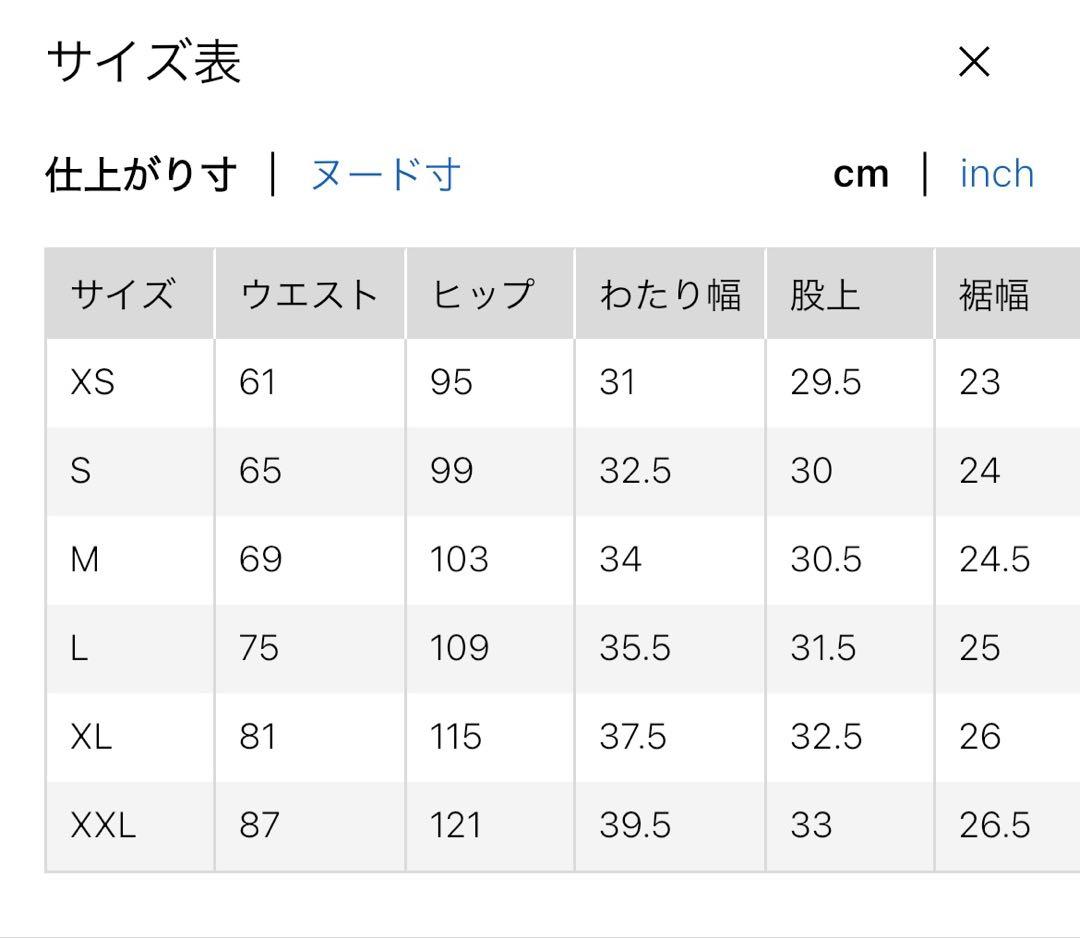This screenshot has width=1080, height=938.
Task: Select the M size row label
Action: (x=85, y=559)
